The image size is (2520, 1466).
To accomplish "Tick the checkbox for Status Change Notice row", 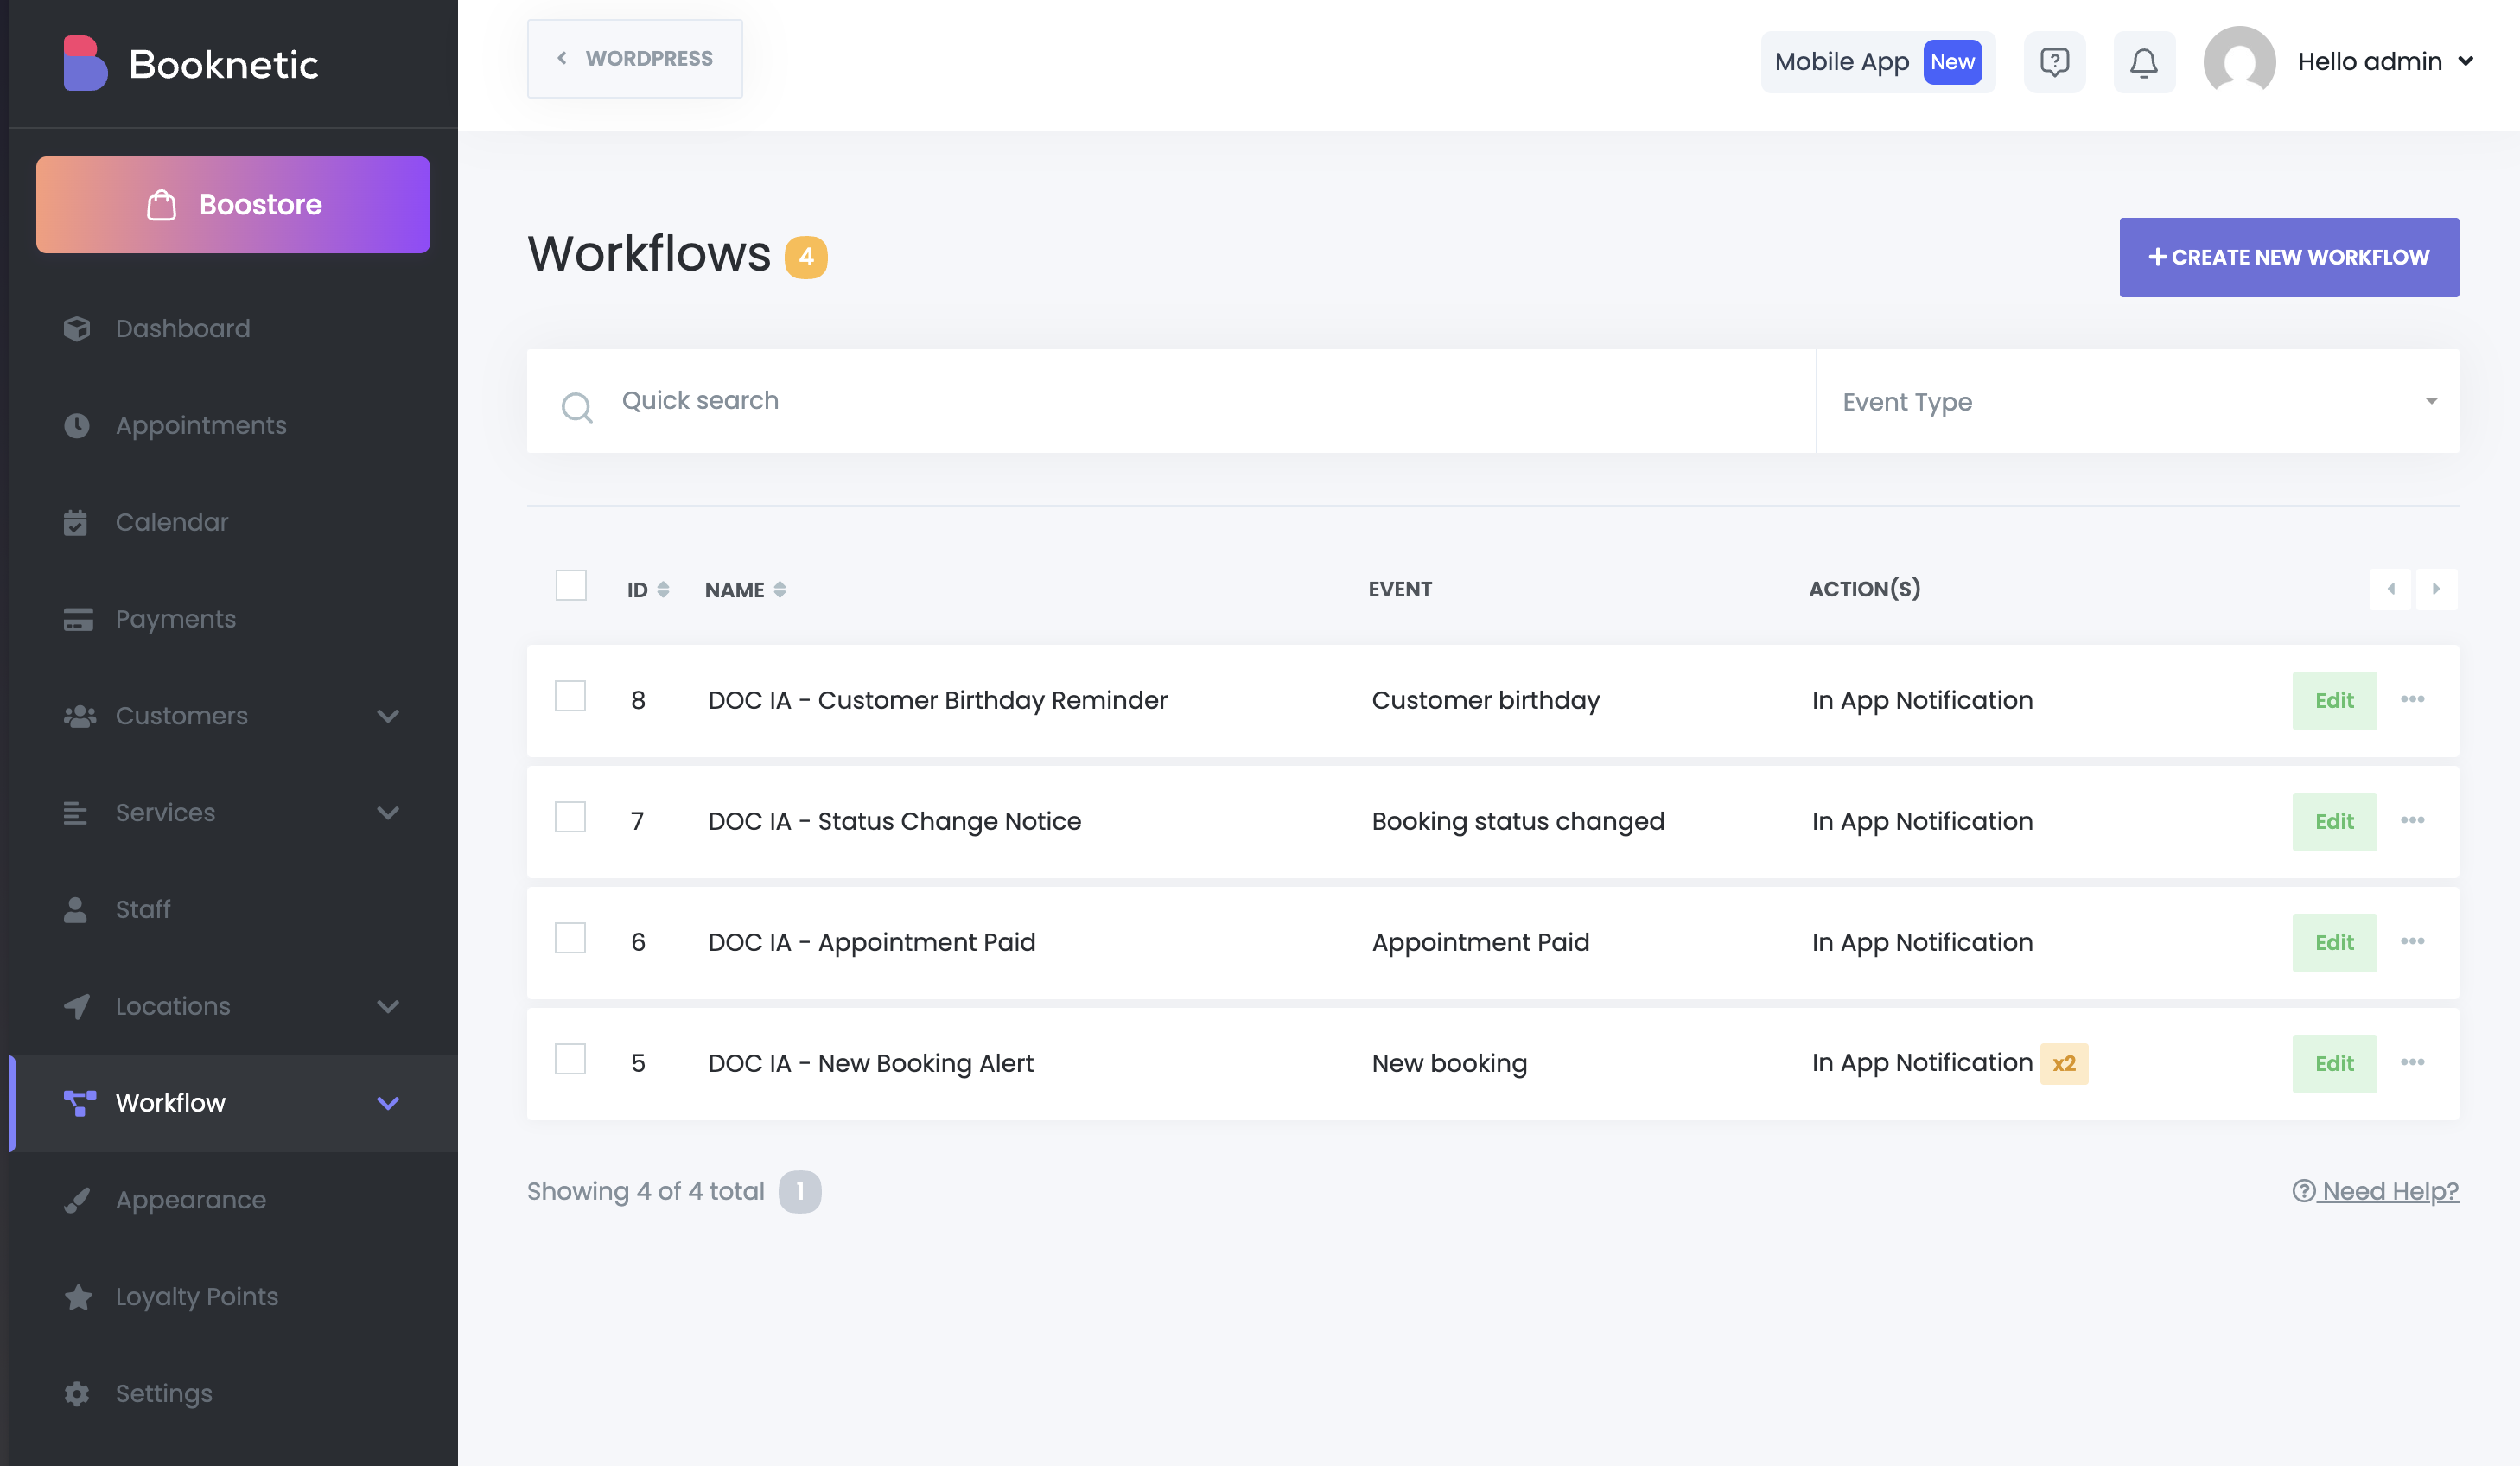I will pyautogui.click(x=570, y=817).
